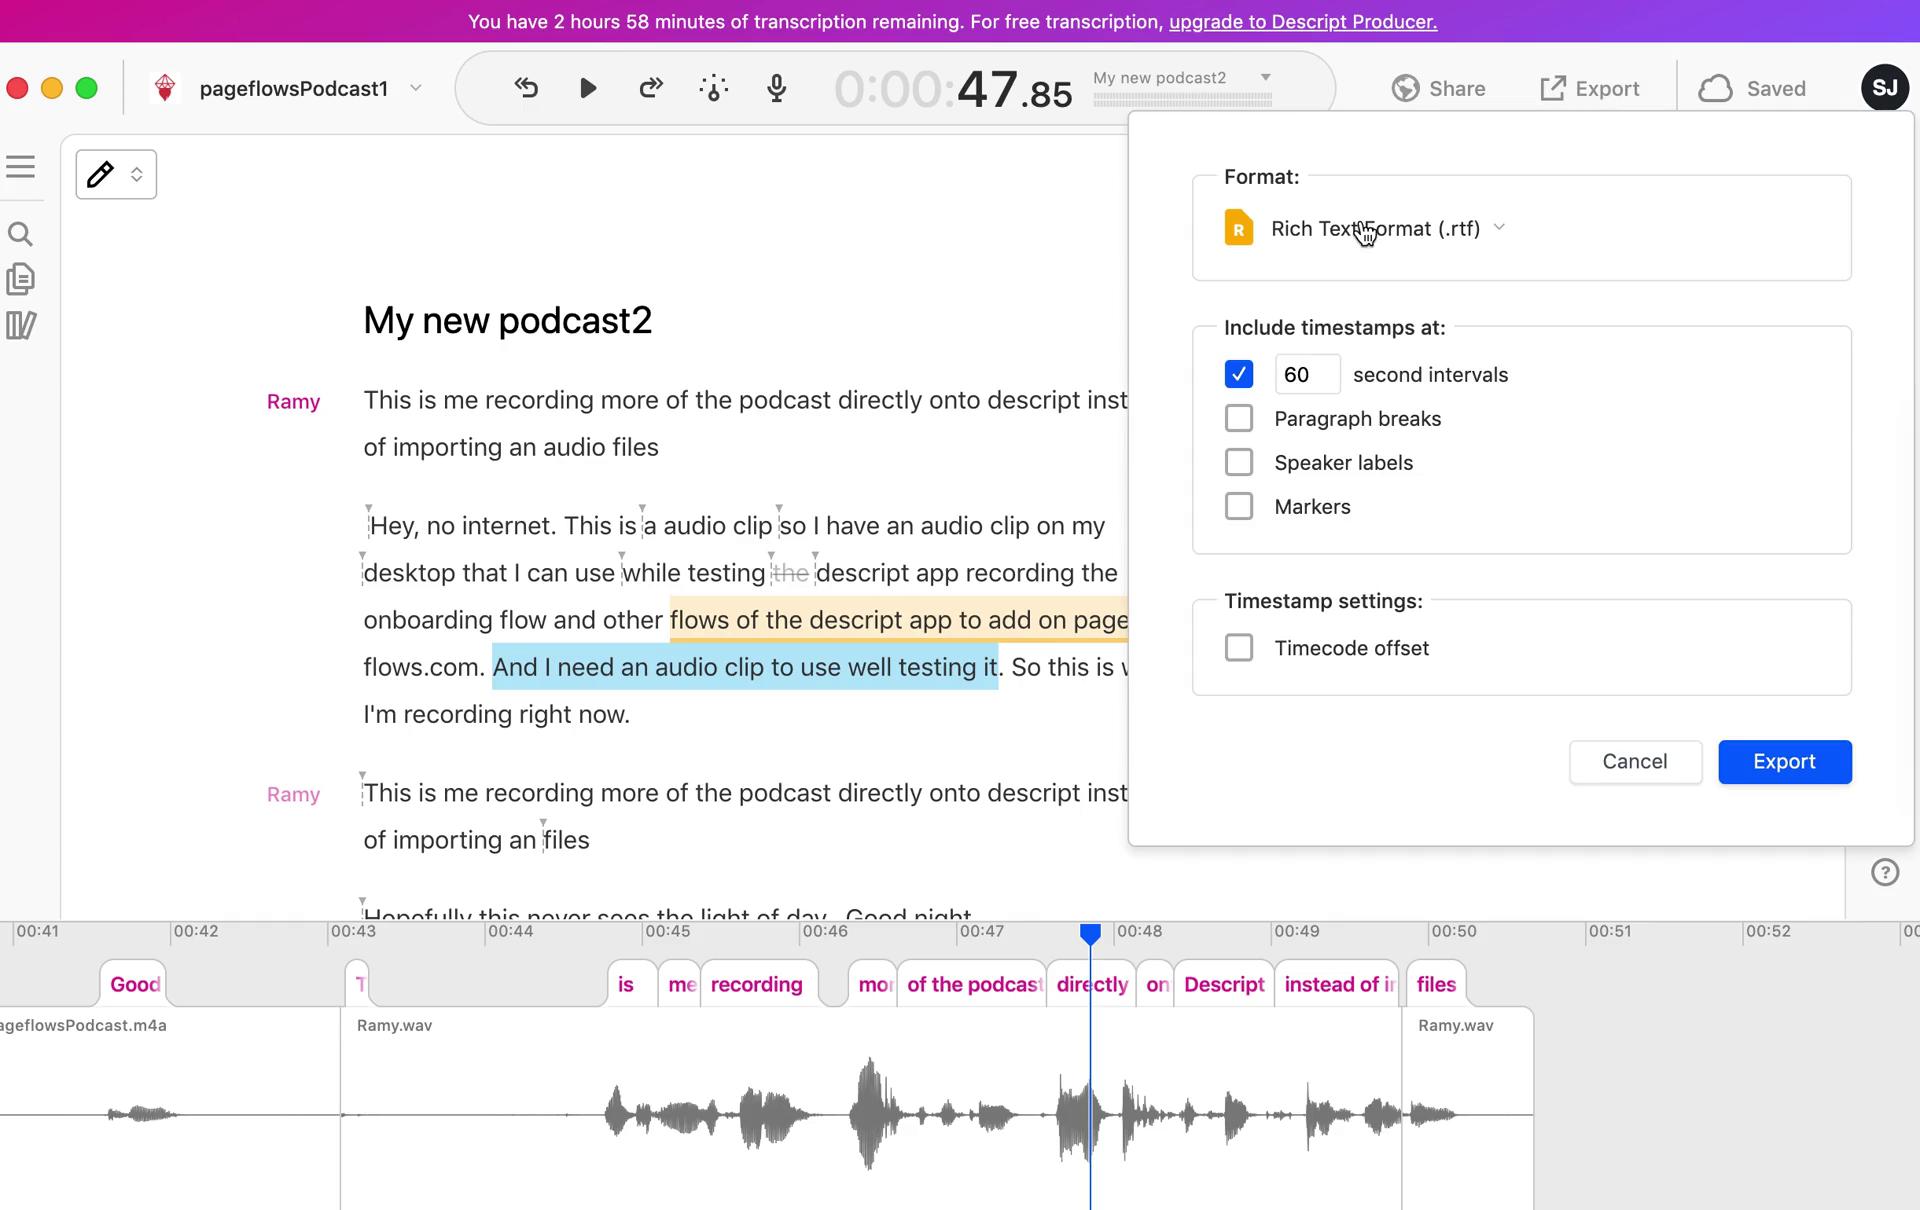The width and height of the screenshot is (1920, 1210).
Task: Click the microphone recording icon
Action: point(777,89)
